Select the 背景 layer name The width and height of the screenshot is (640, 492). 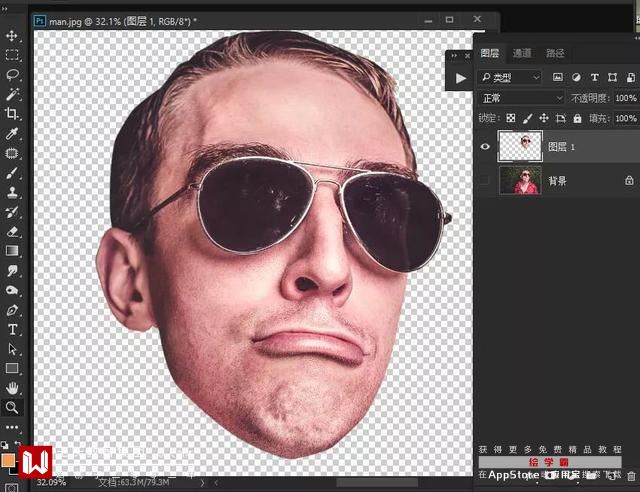557,180
